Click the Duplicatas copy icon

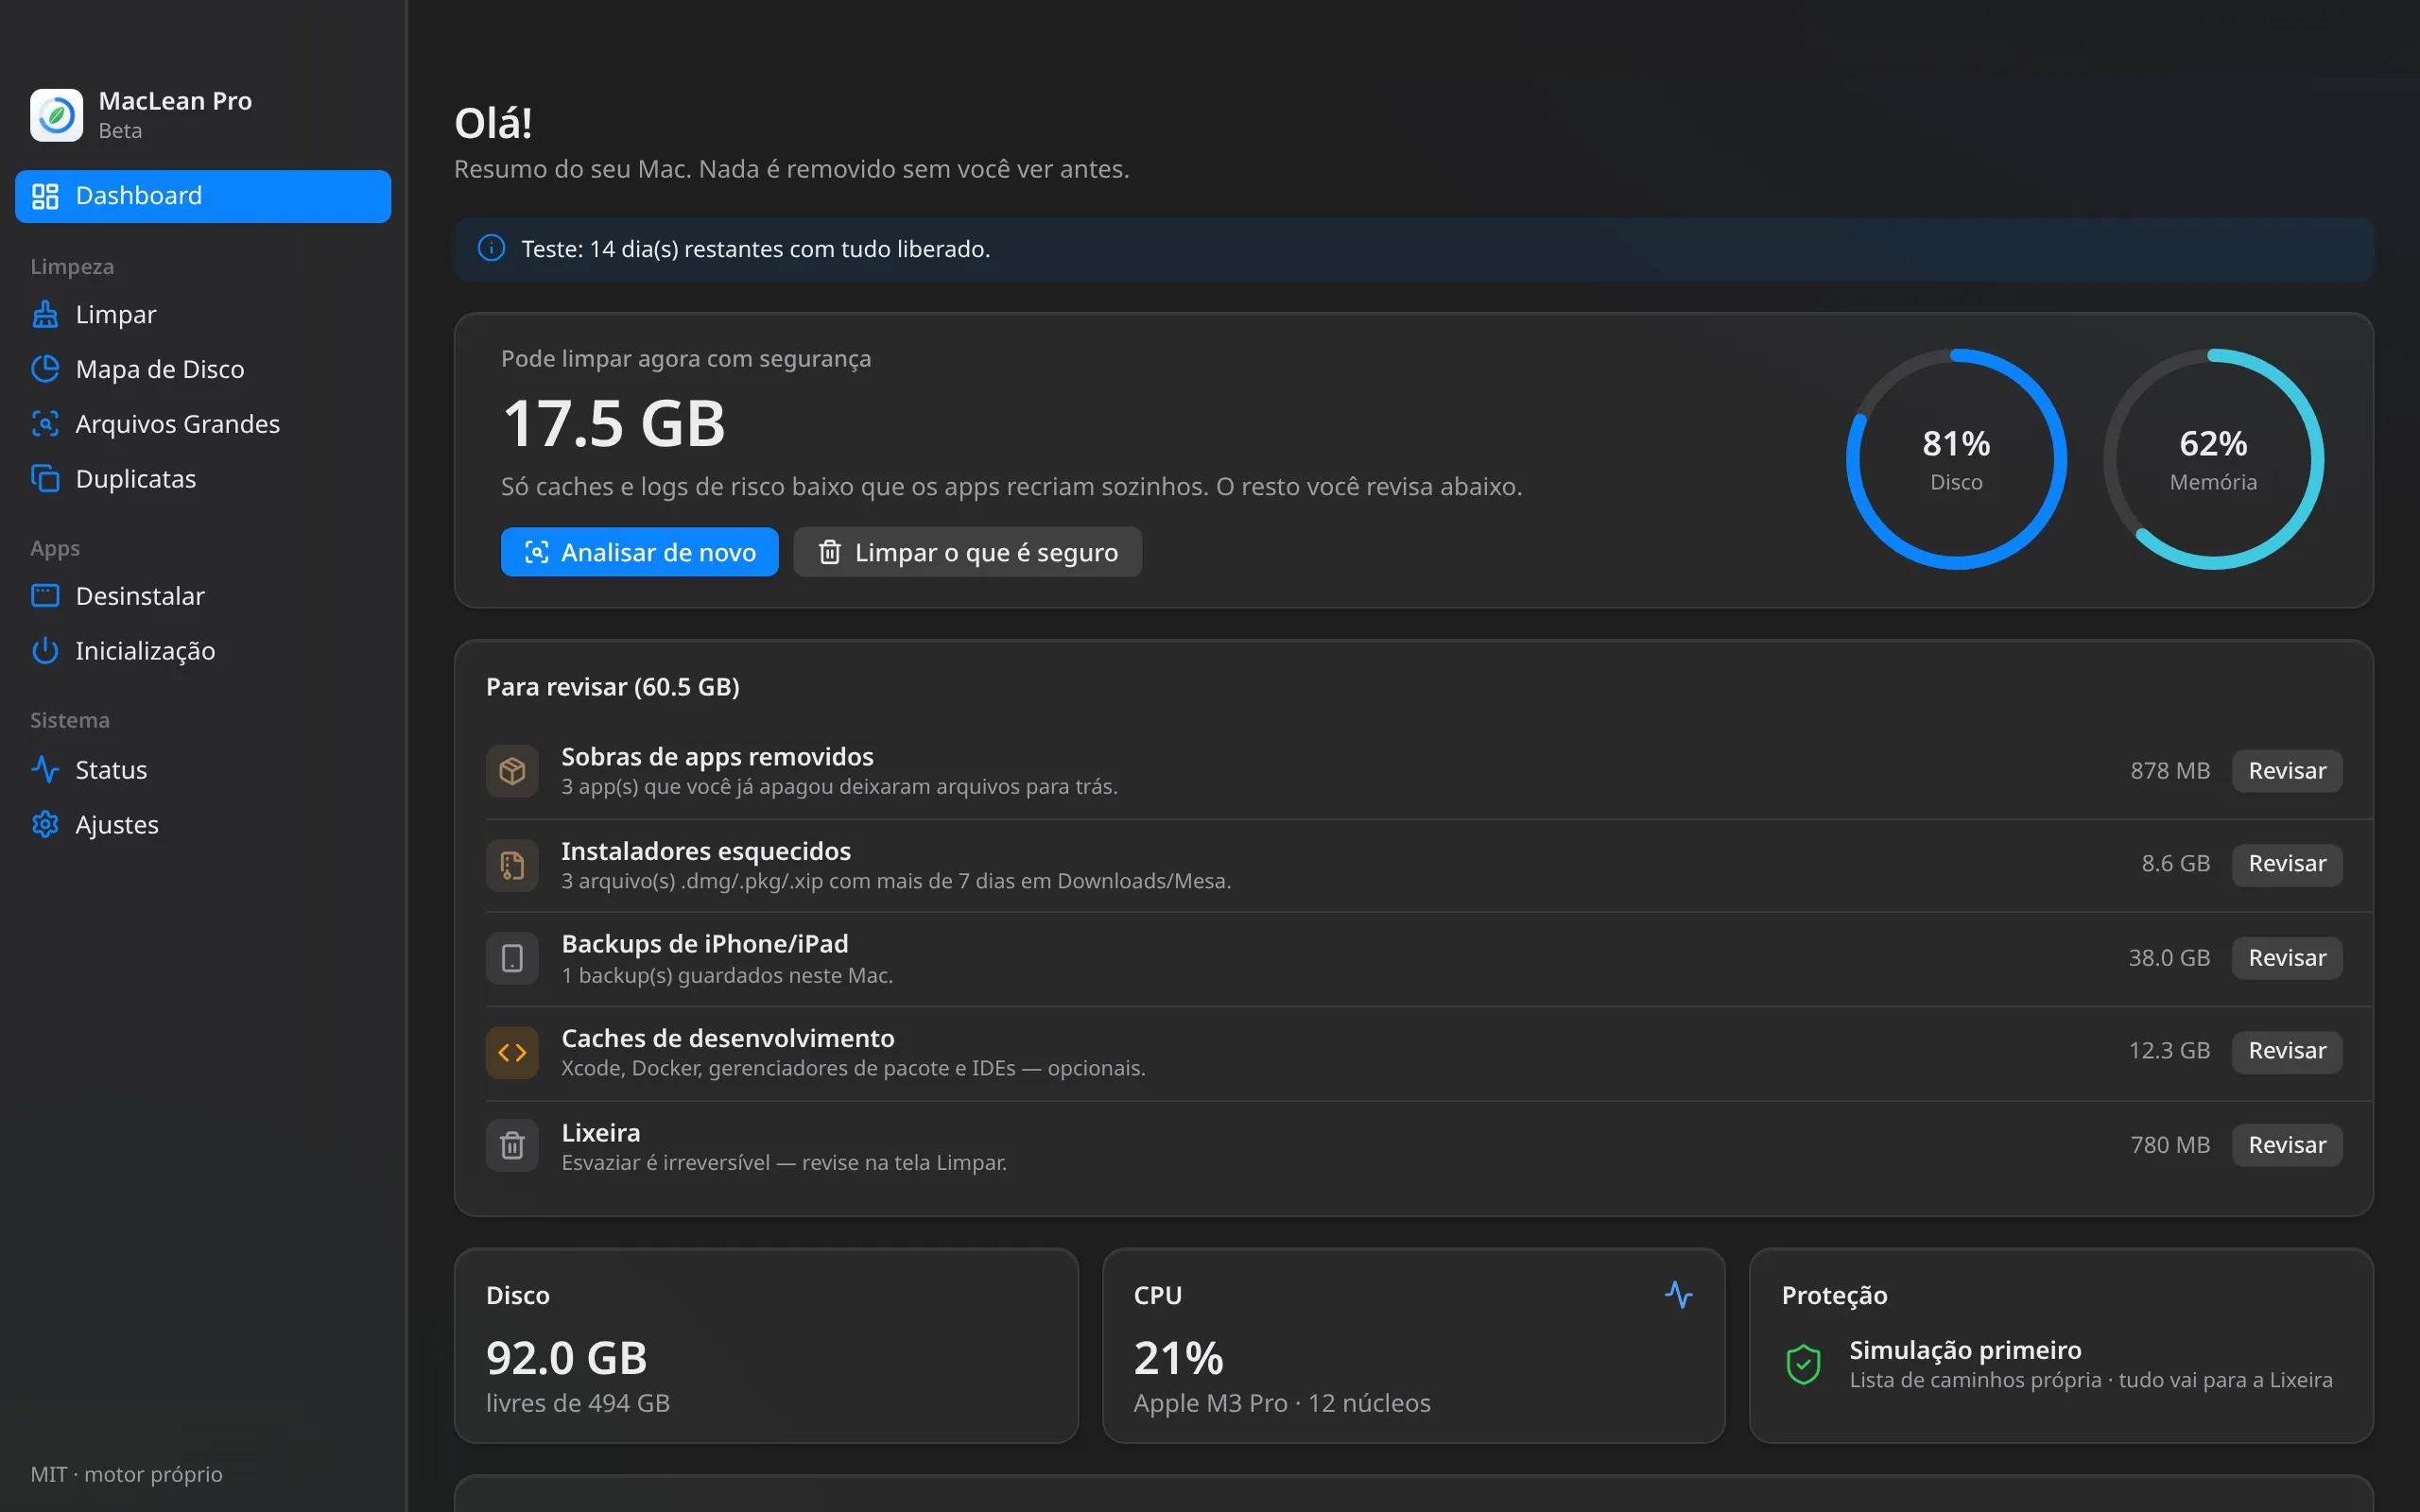click(x=45, y=479)
